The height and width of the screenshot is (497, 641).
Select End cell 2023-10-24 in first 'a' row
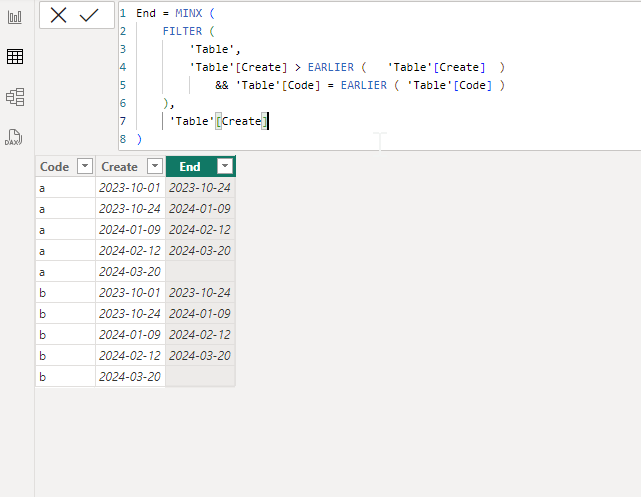[200, 188]
